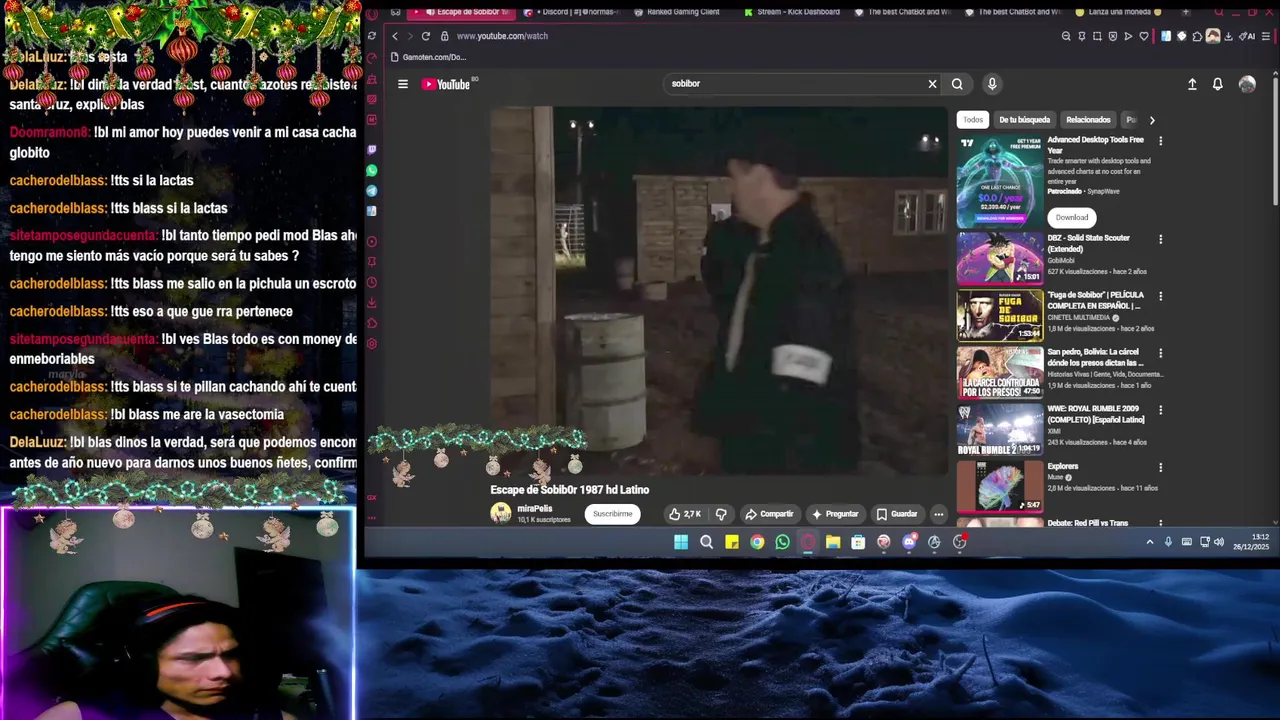This screenshot has height=720, width=1280.
Task: Open Telegram in the Opera sidebar
Action: tap(372, 191)
